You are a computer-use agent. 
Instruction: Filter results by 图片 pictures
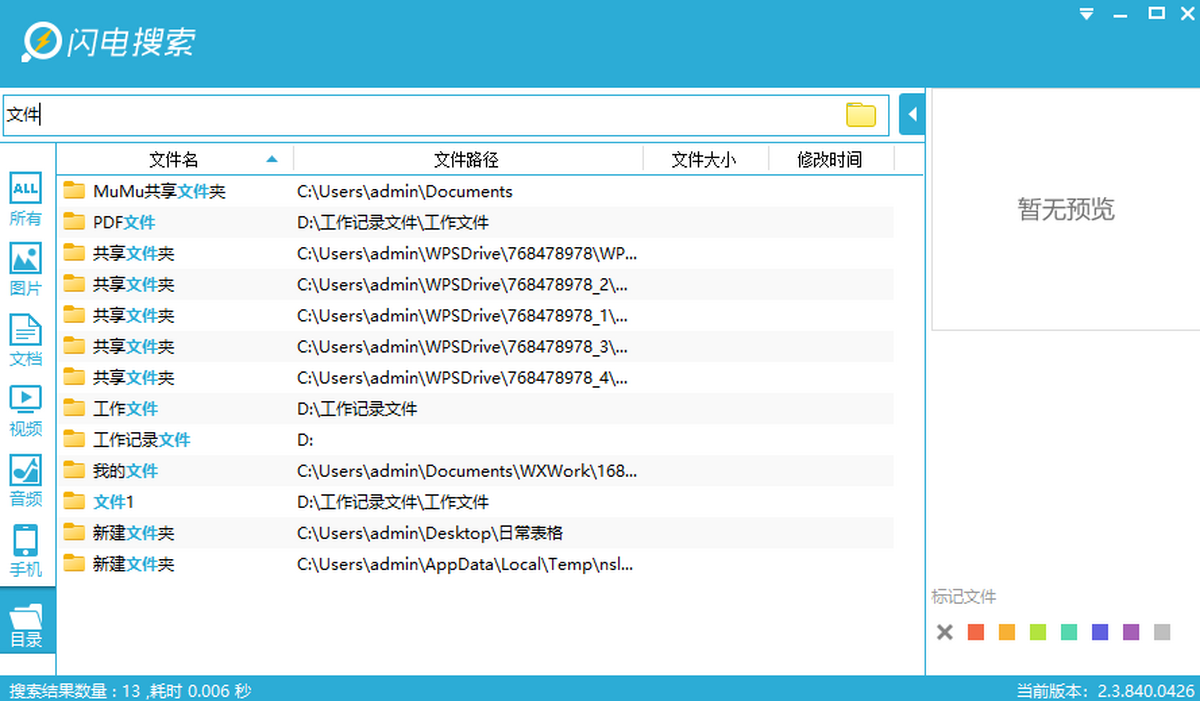pos(26,269)
